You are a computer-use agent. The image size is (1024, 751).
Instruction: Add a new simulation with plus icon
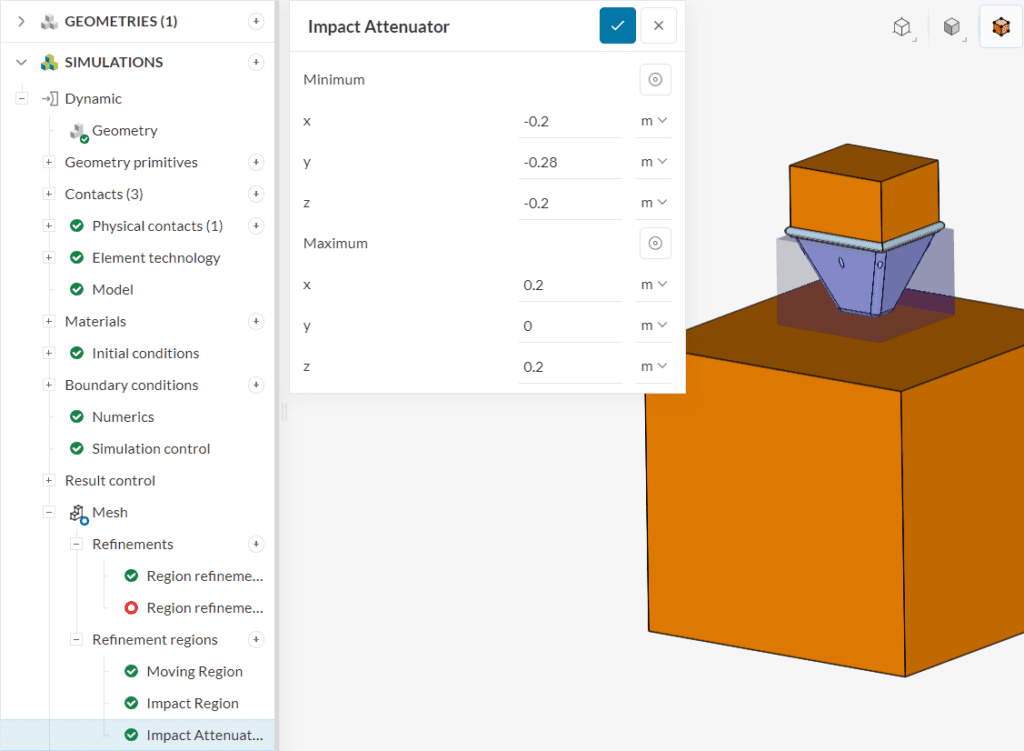click(256, 62)
